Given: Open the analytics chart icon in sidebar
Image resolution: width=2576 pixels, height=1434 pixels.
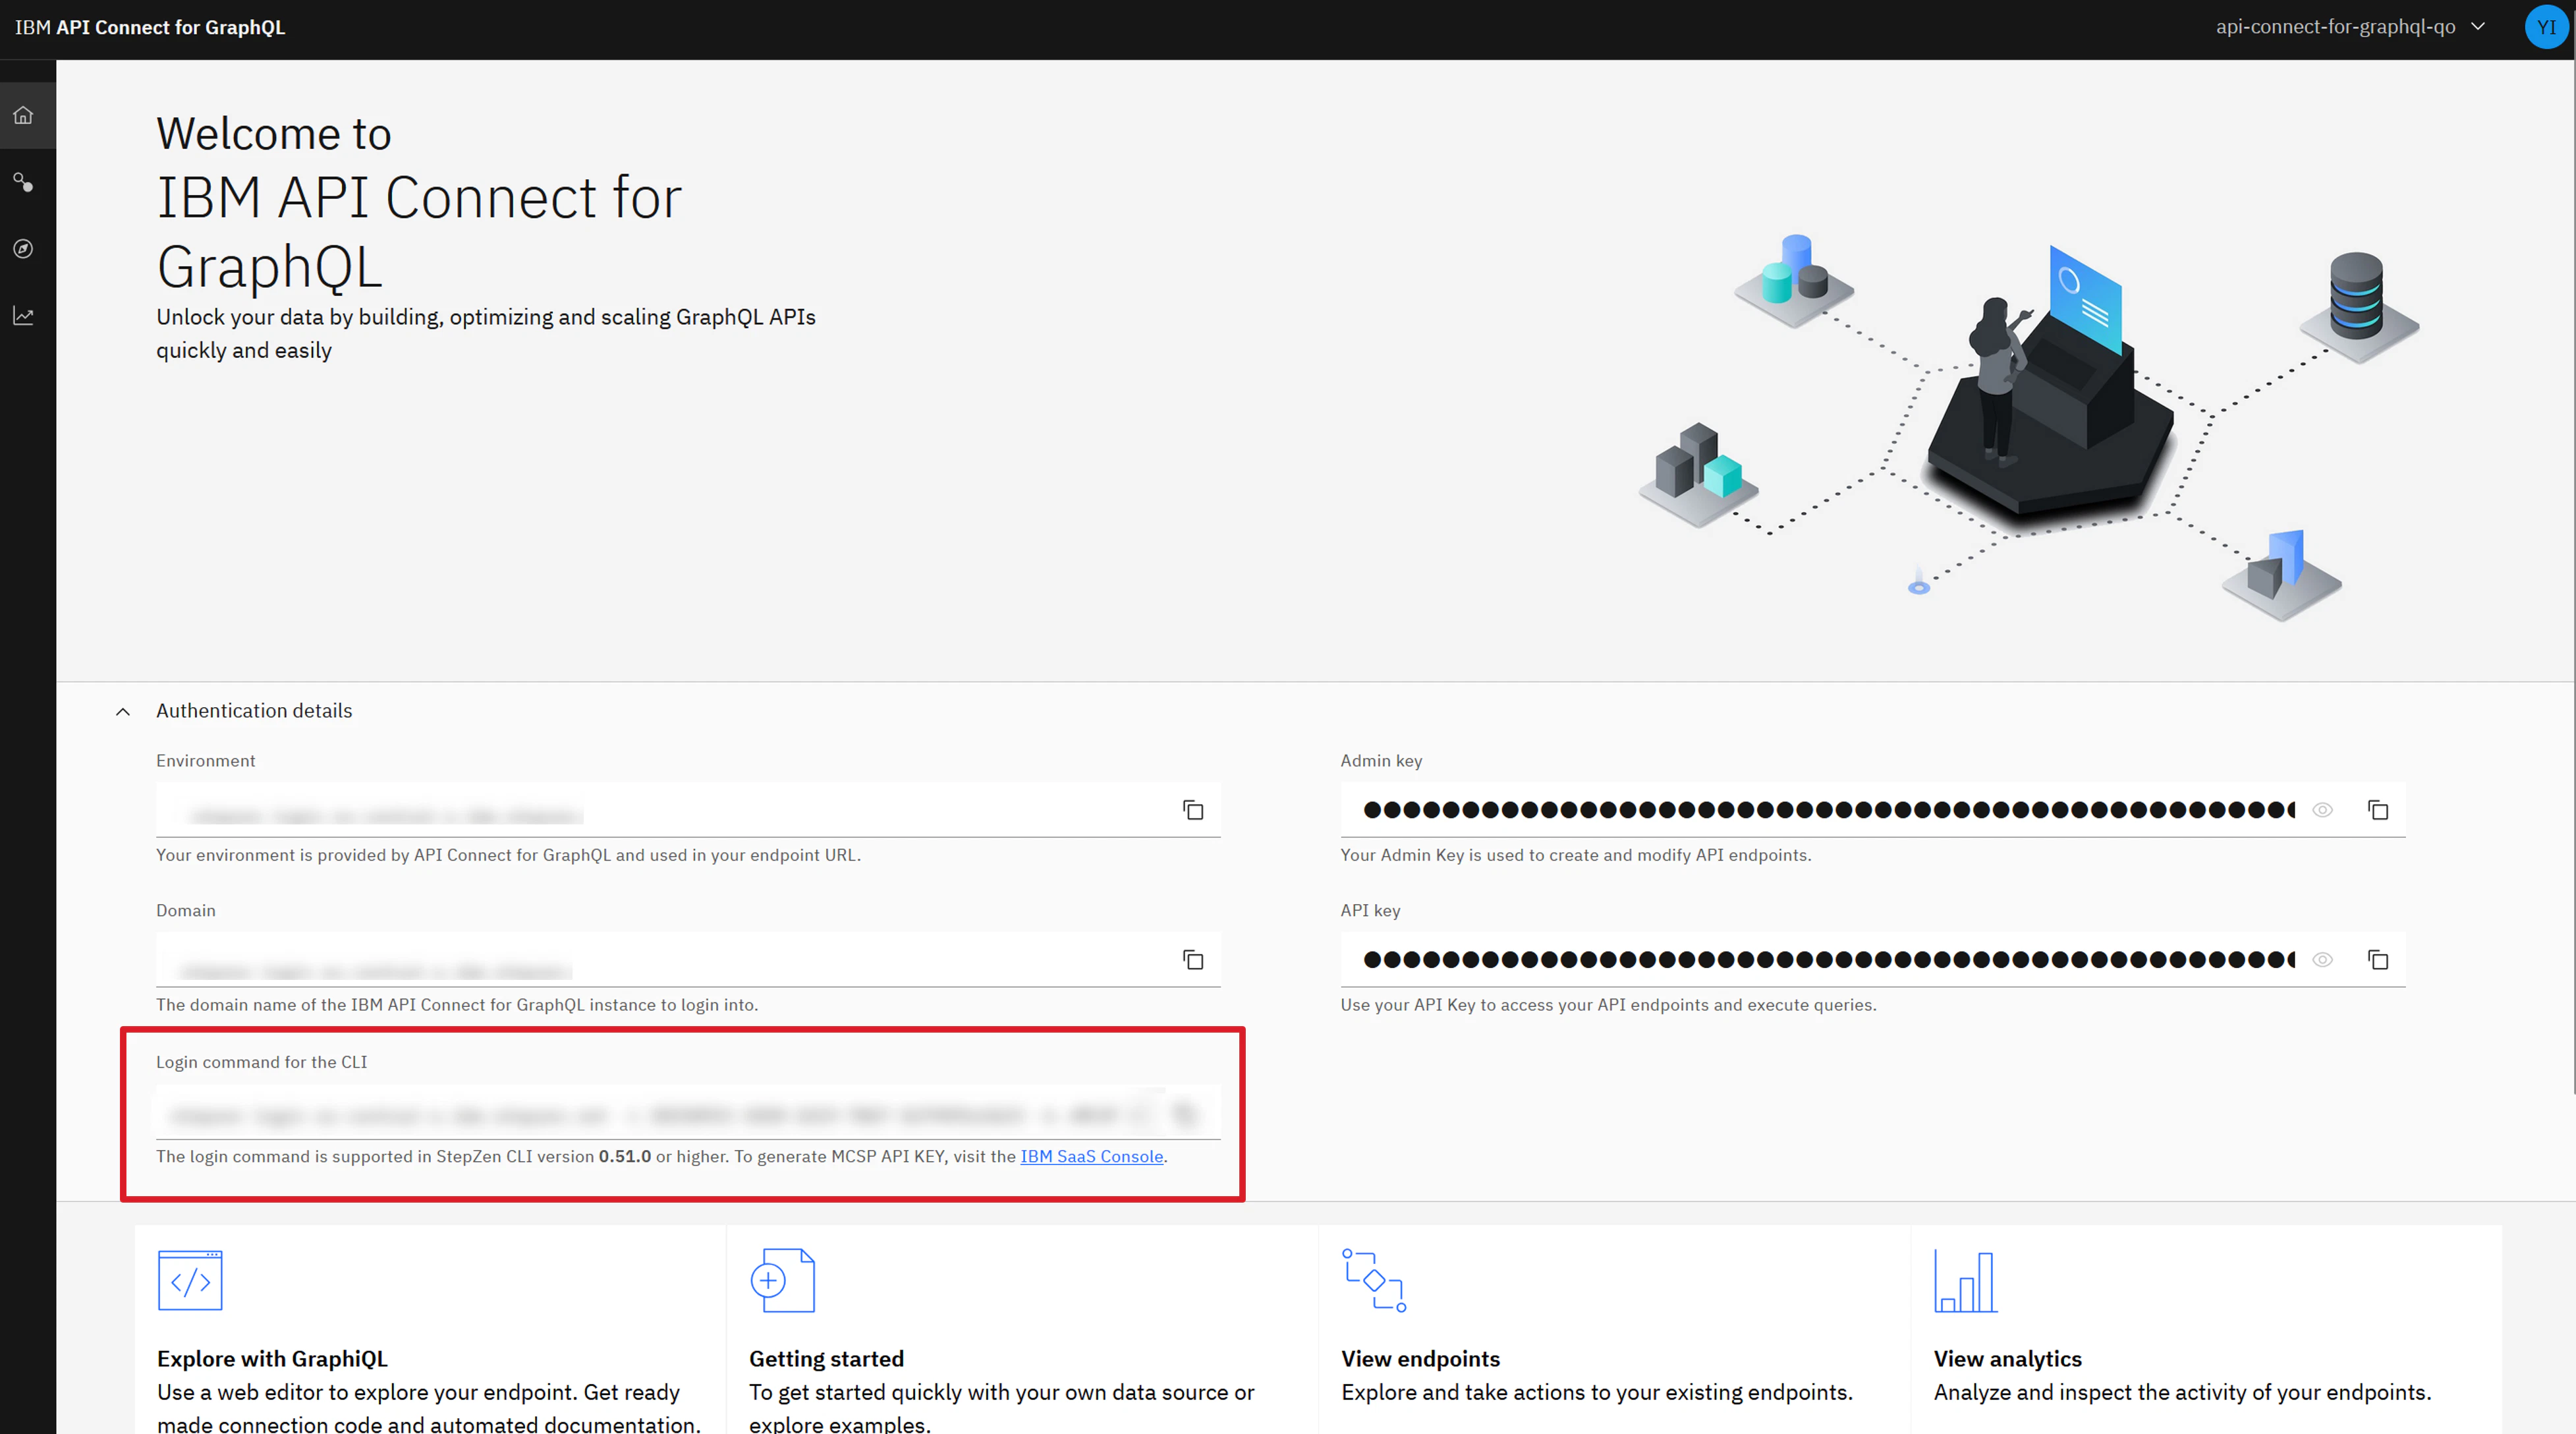Looking at the screenshot, I should 23,316.
